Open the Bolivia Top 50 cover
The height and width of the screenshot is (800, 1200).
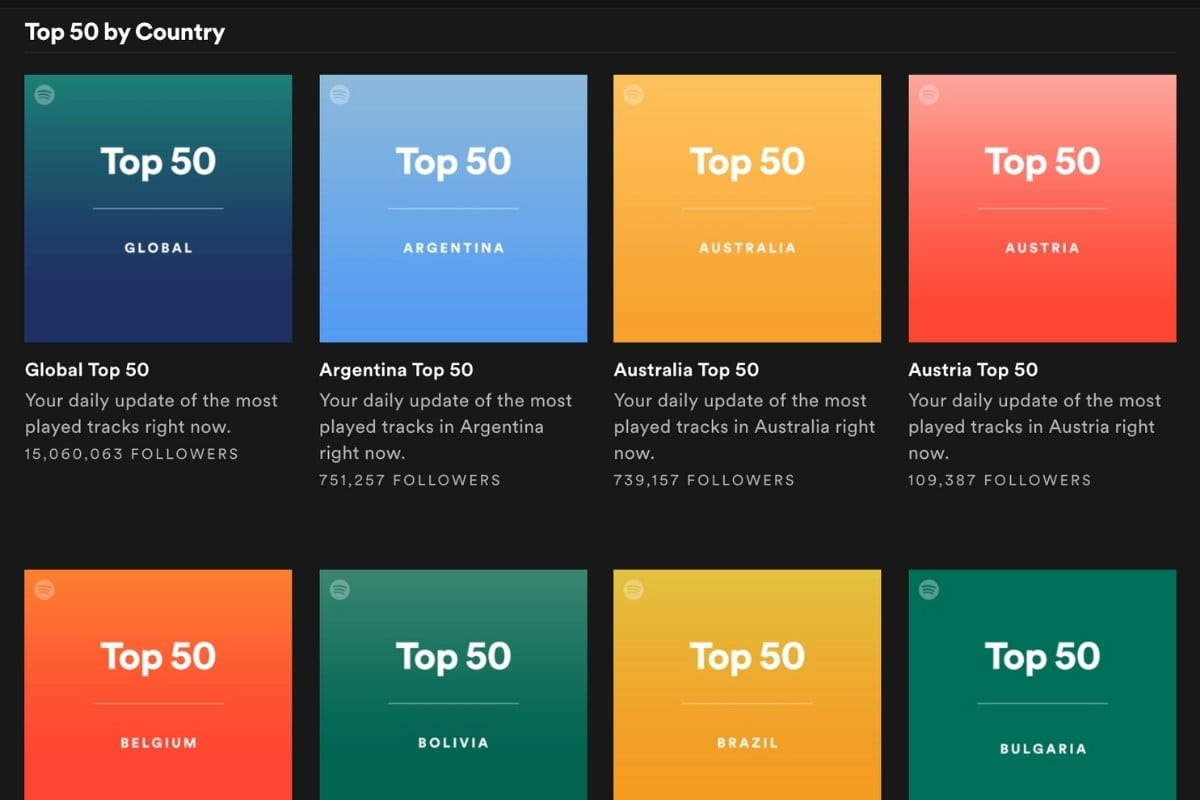tap(453, 685)
